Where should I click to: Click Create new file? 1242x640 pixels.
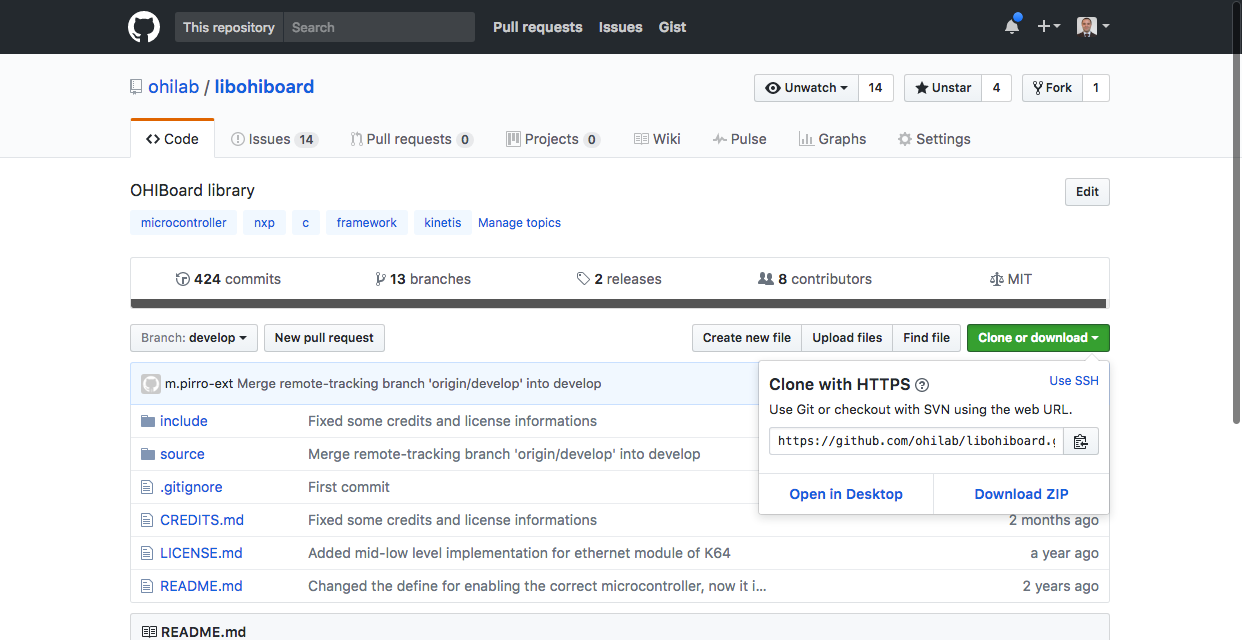pos(747,338)
